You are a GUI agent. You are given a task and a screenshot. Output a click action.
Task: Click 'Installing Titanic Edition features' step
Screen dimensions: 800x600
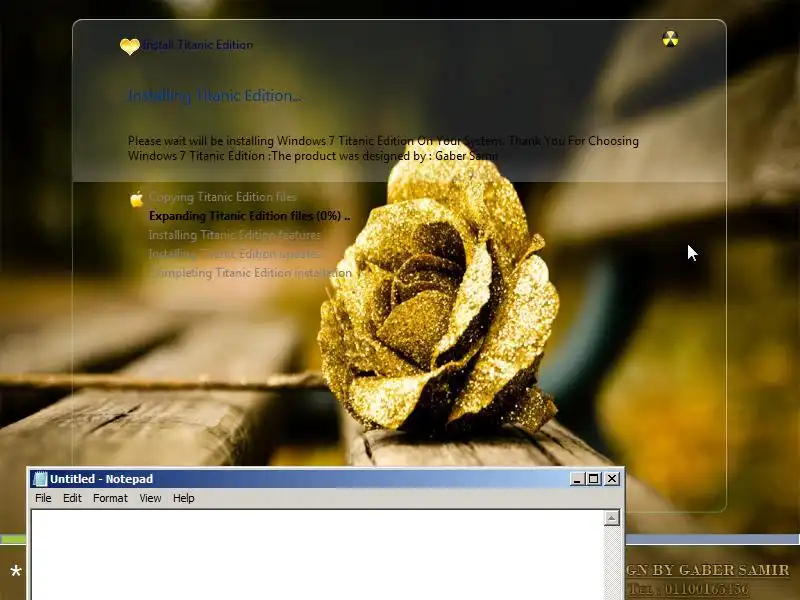235,235
